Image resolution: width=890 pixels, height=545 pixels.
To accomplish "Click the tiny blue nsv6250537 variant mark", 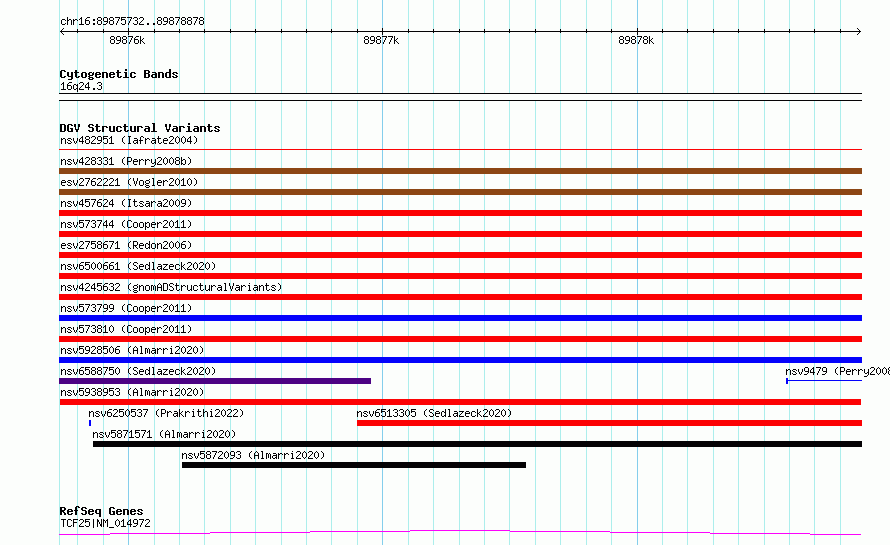I will click(90, 423).
